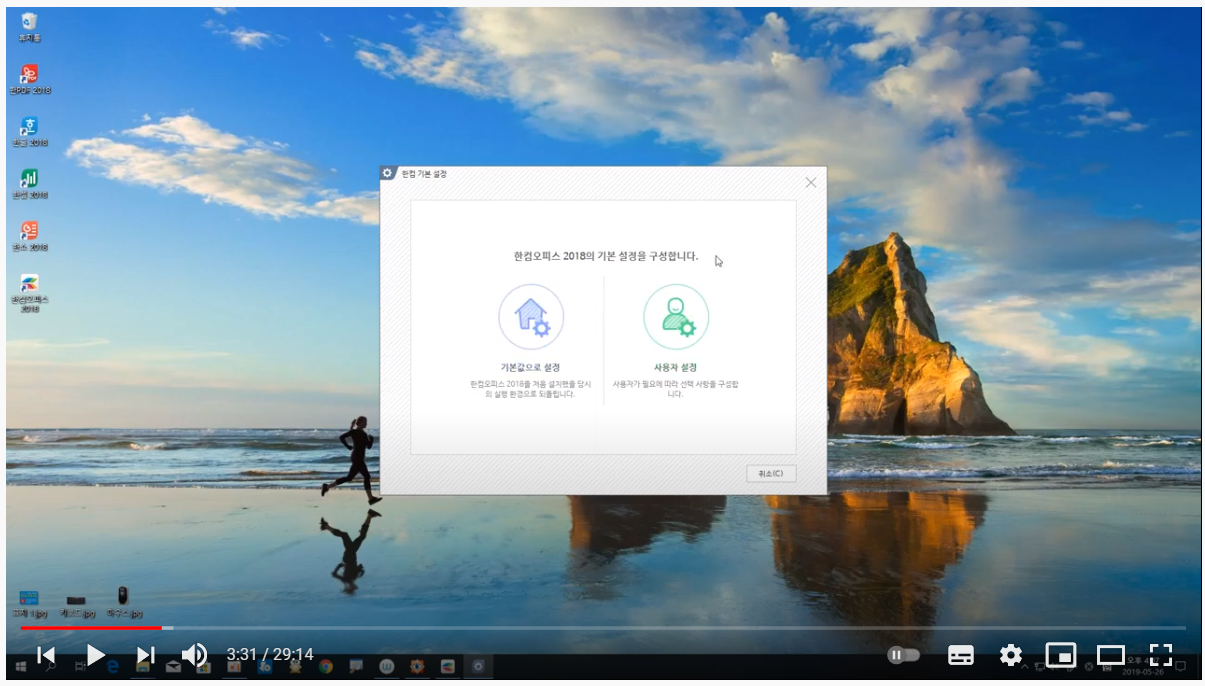Screen dimensions: 1205x686
Task: Play the paused video
Action: pos(95,655)
